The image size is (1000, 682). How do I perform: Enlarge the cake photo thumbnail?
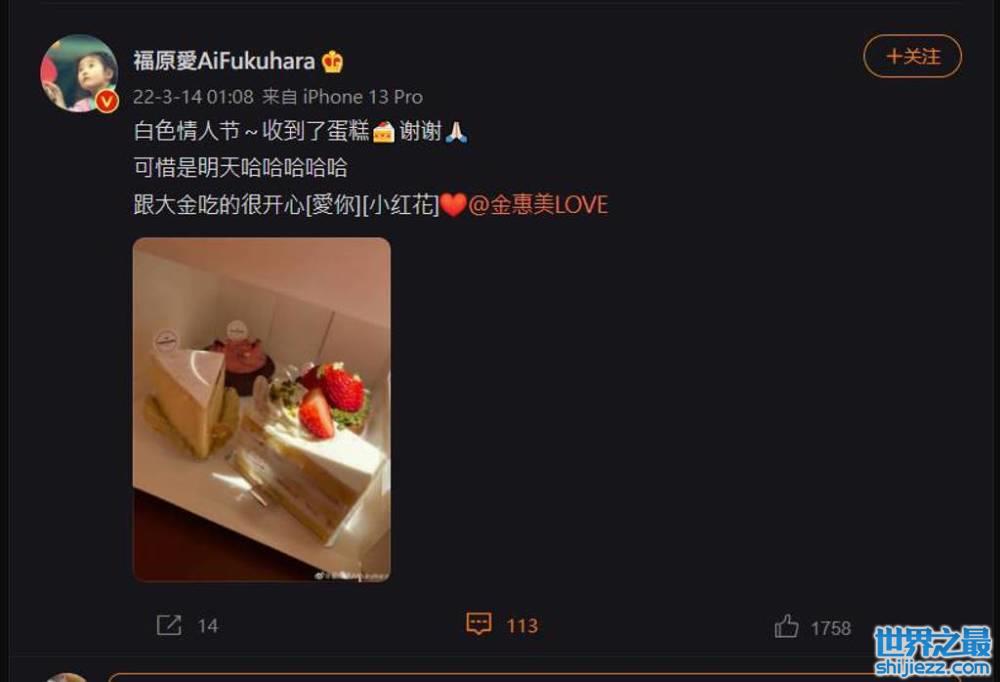[x=261, y=410]
